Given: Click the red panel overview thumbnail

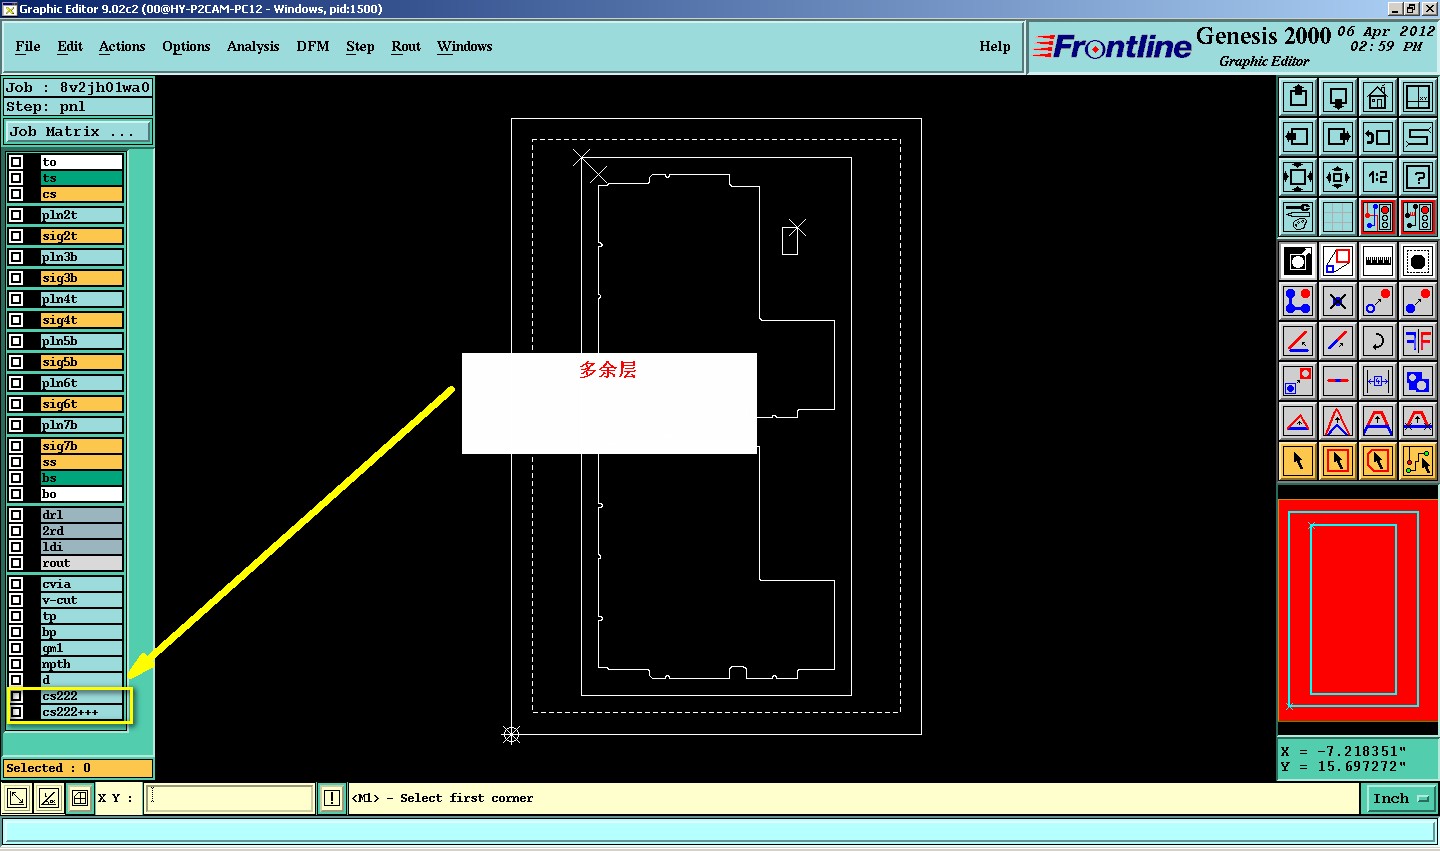Looking at the screenshot, I should (1357, 610).
